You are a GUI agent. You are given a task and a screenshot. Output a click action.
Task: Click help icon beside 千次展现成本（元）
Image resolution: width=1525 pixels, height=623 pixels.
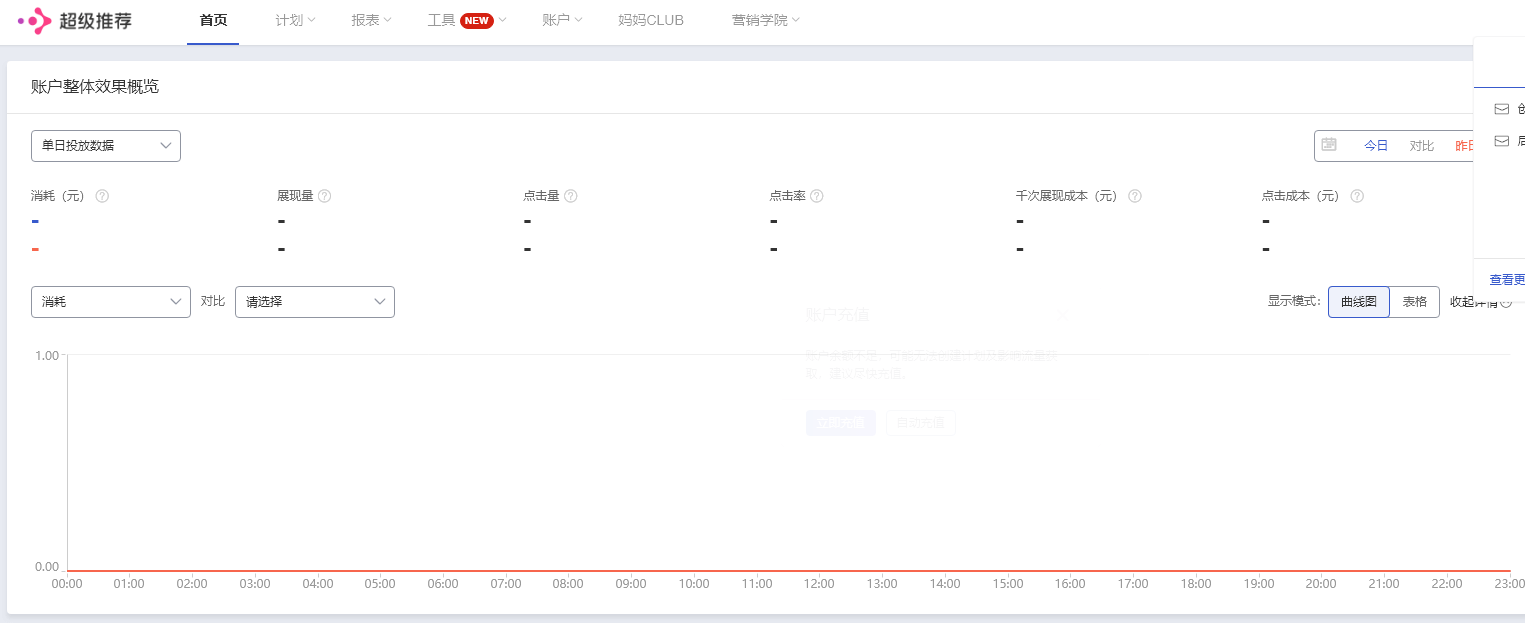(1134, 196)
